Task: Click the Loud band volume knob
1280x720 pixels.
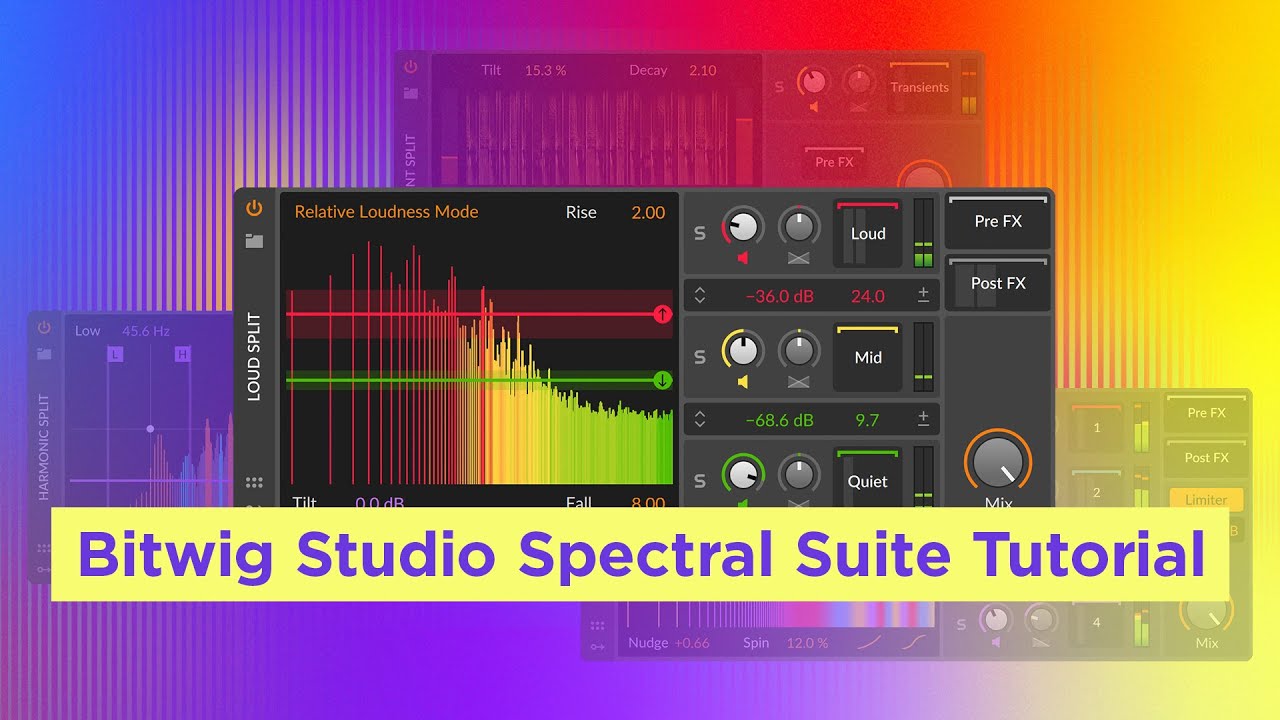Action: [x=742, y=227]
